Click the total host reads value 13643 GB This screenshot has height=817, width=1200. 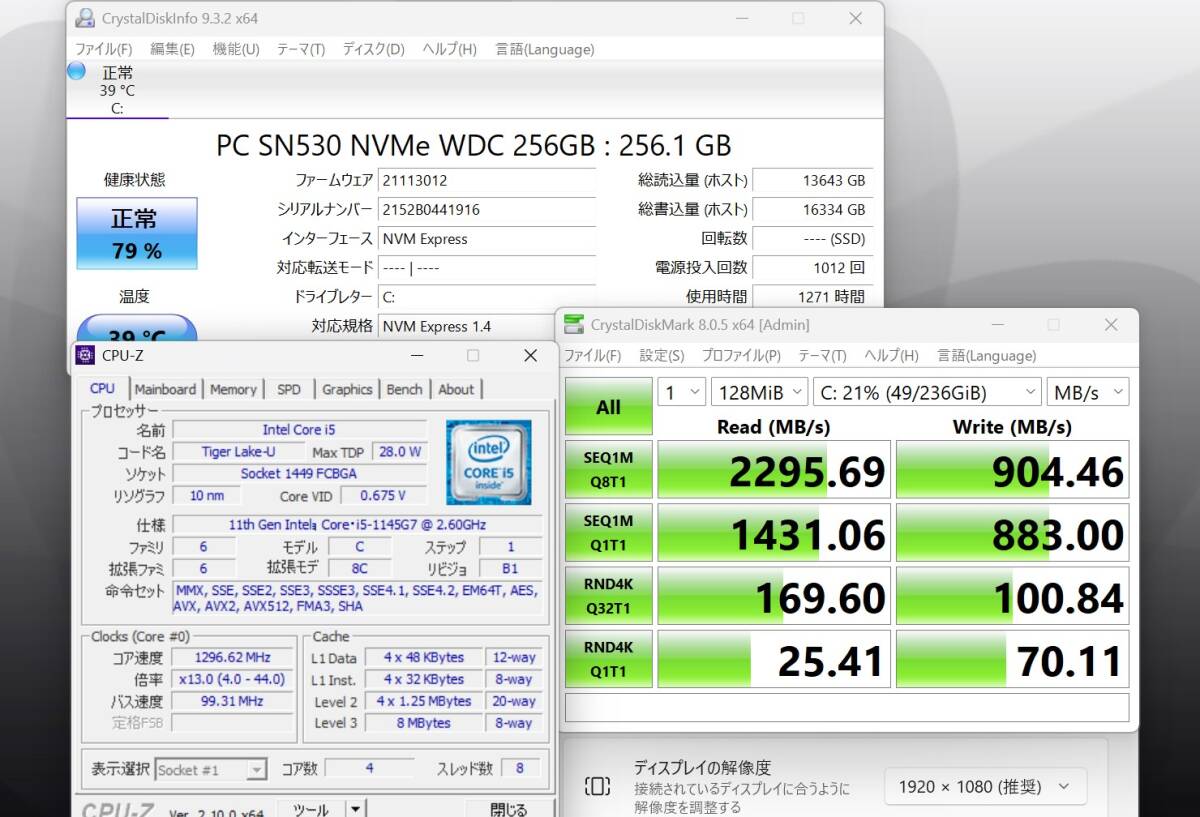(x=812, y=181)
